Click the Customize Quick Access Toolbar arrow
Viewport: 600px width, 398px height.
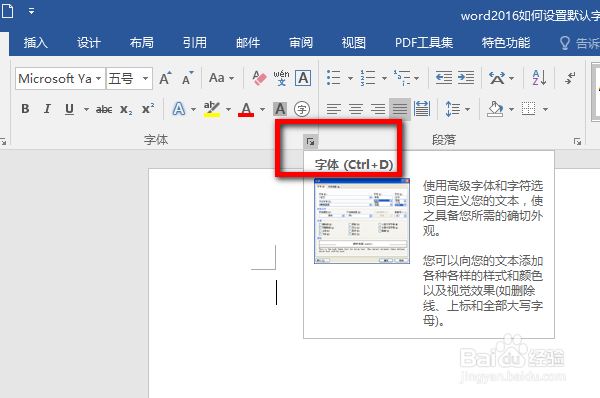point(31,11)
